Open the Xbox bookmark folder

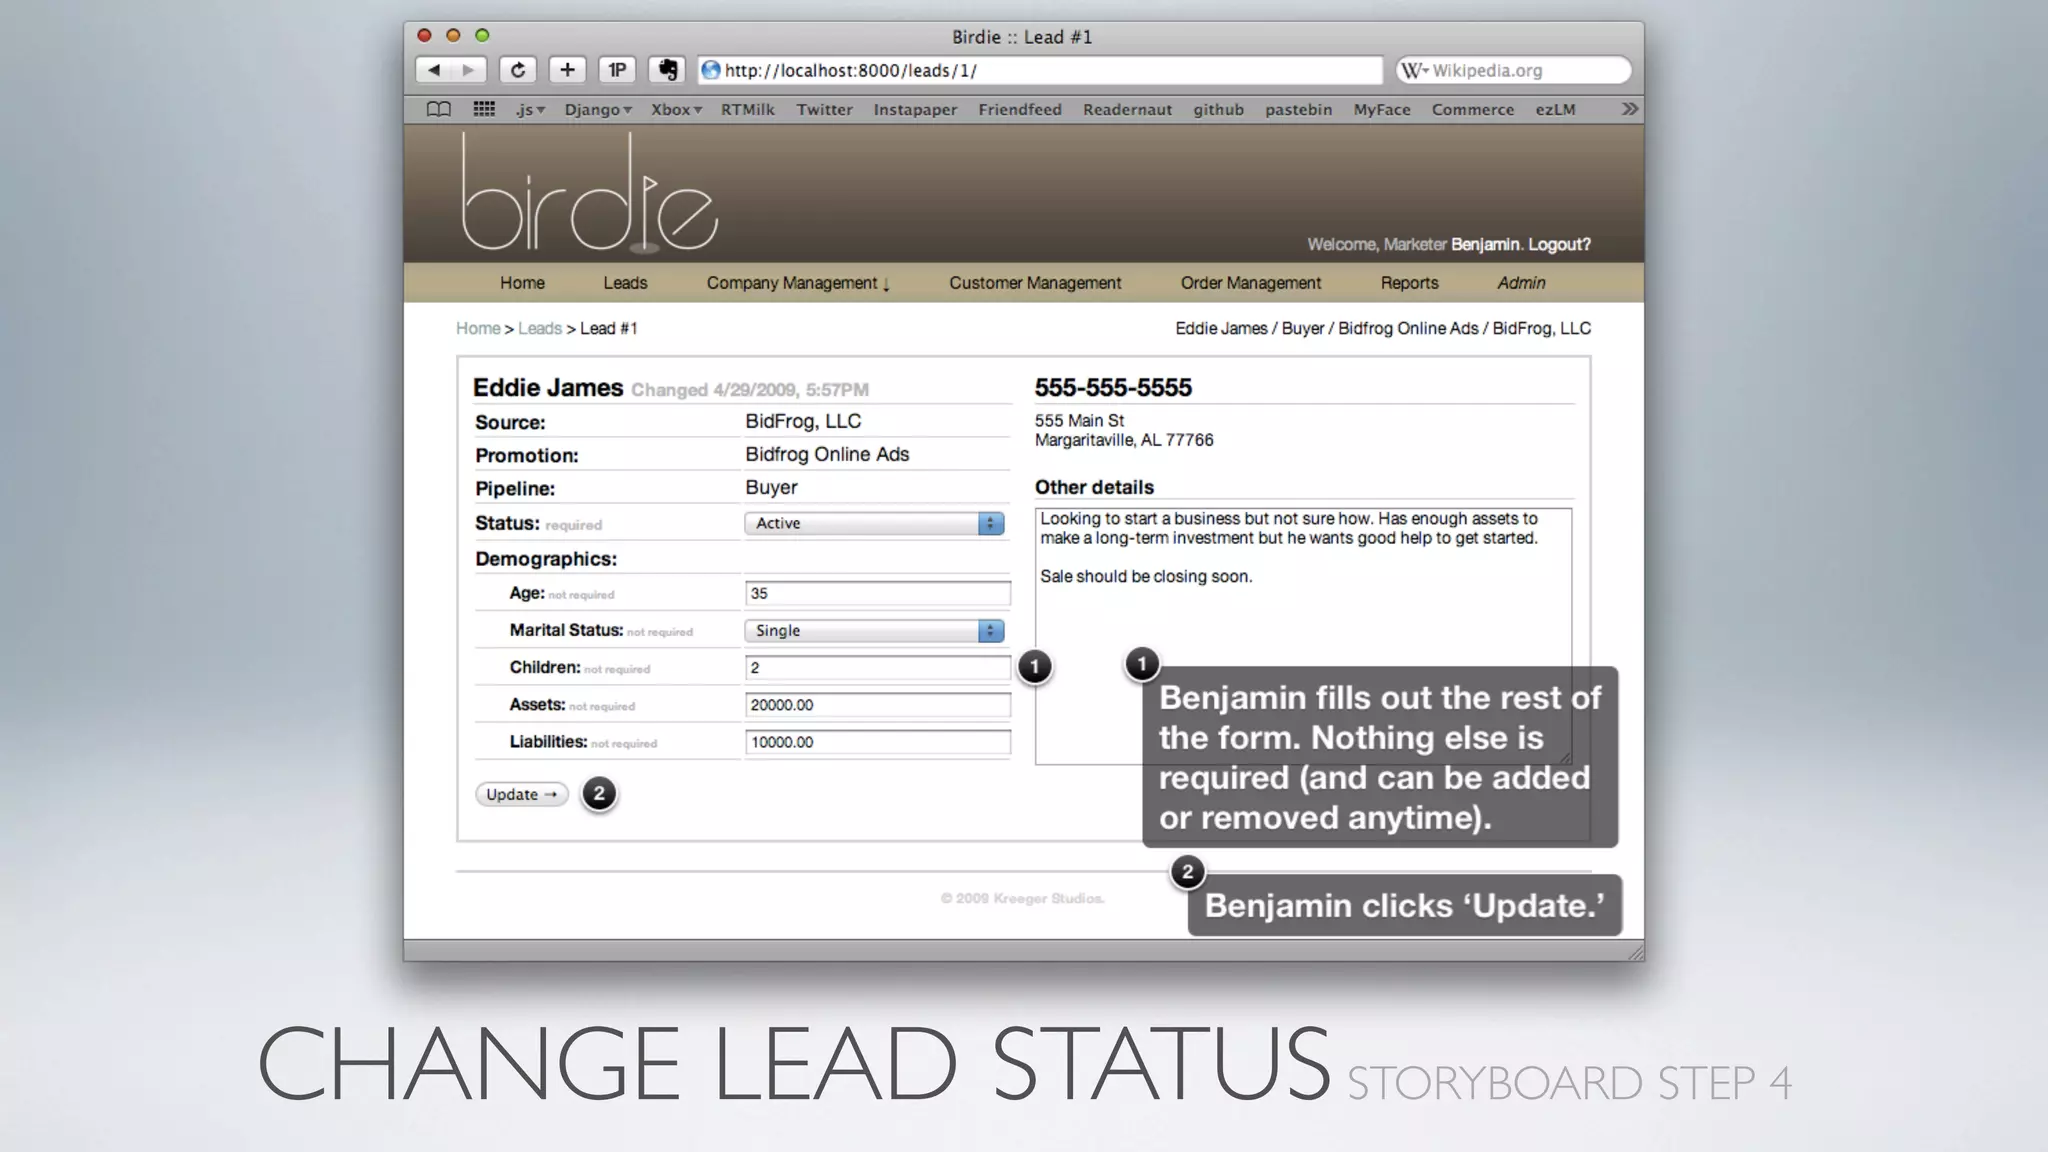click(676, 110)
